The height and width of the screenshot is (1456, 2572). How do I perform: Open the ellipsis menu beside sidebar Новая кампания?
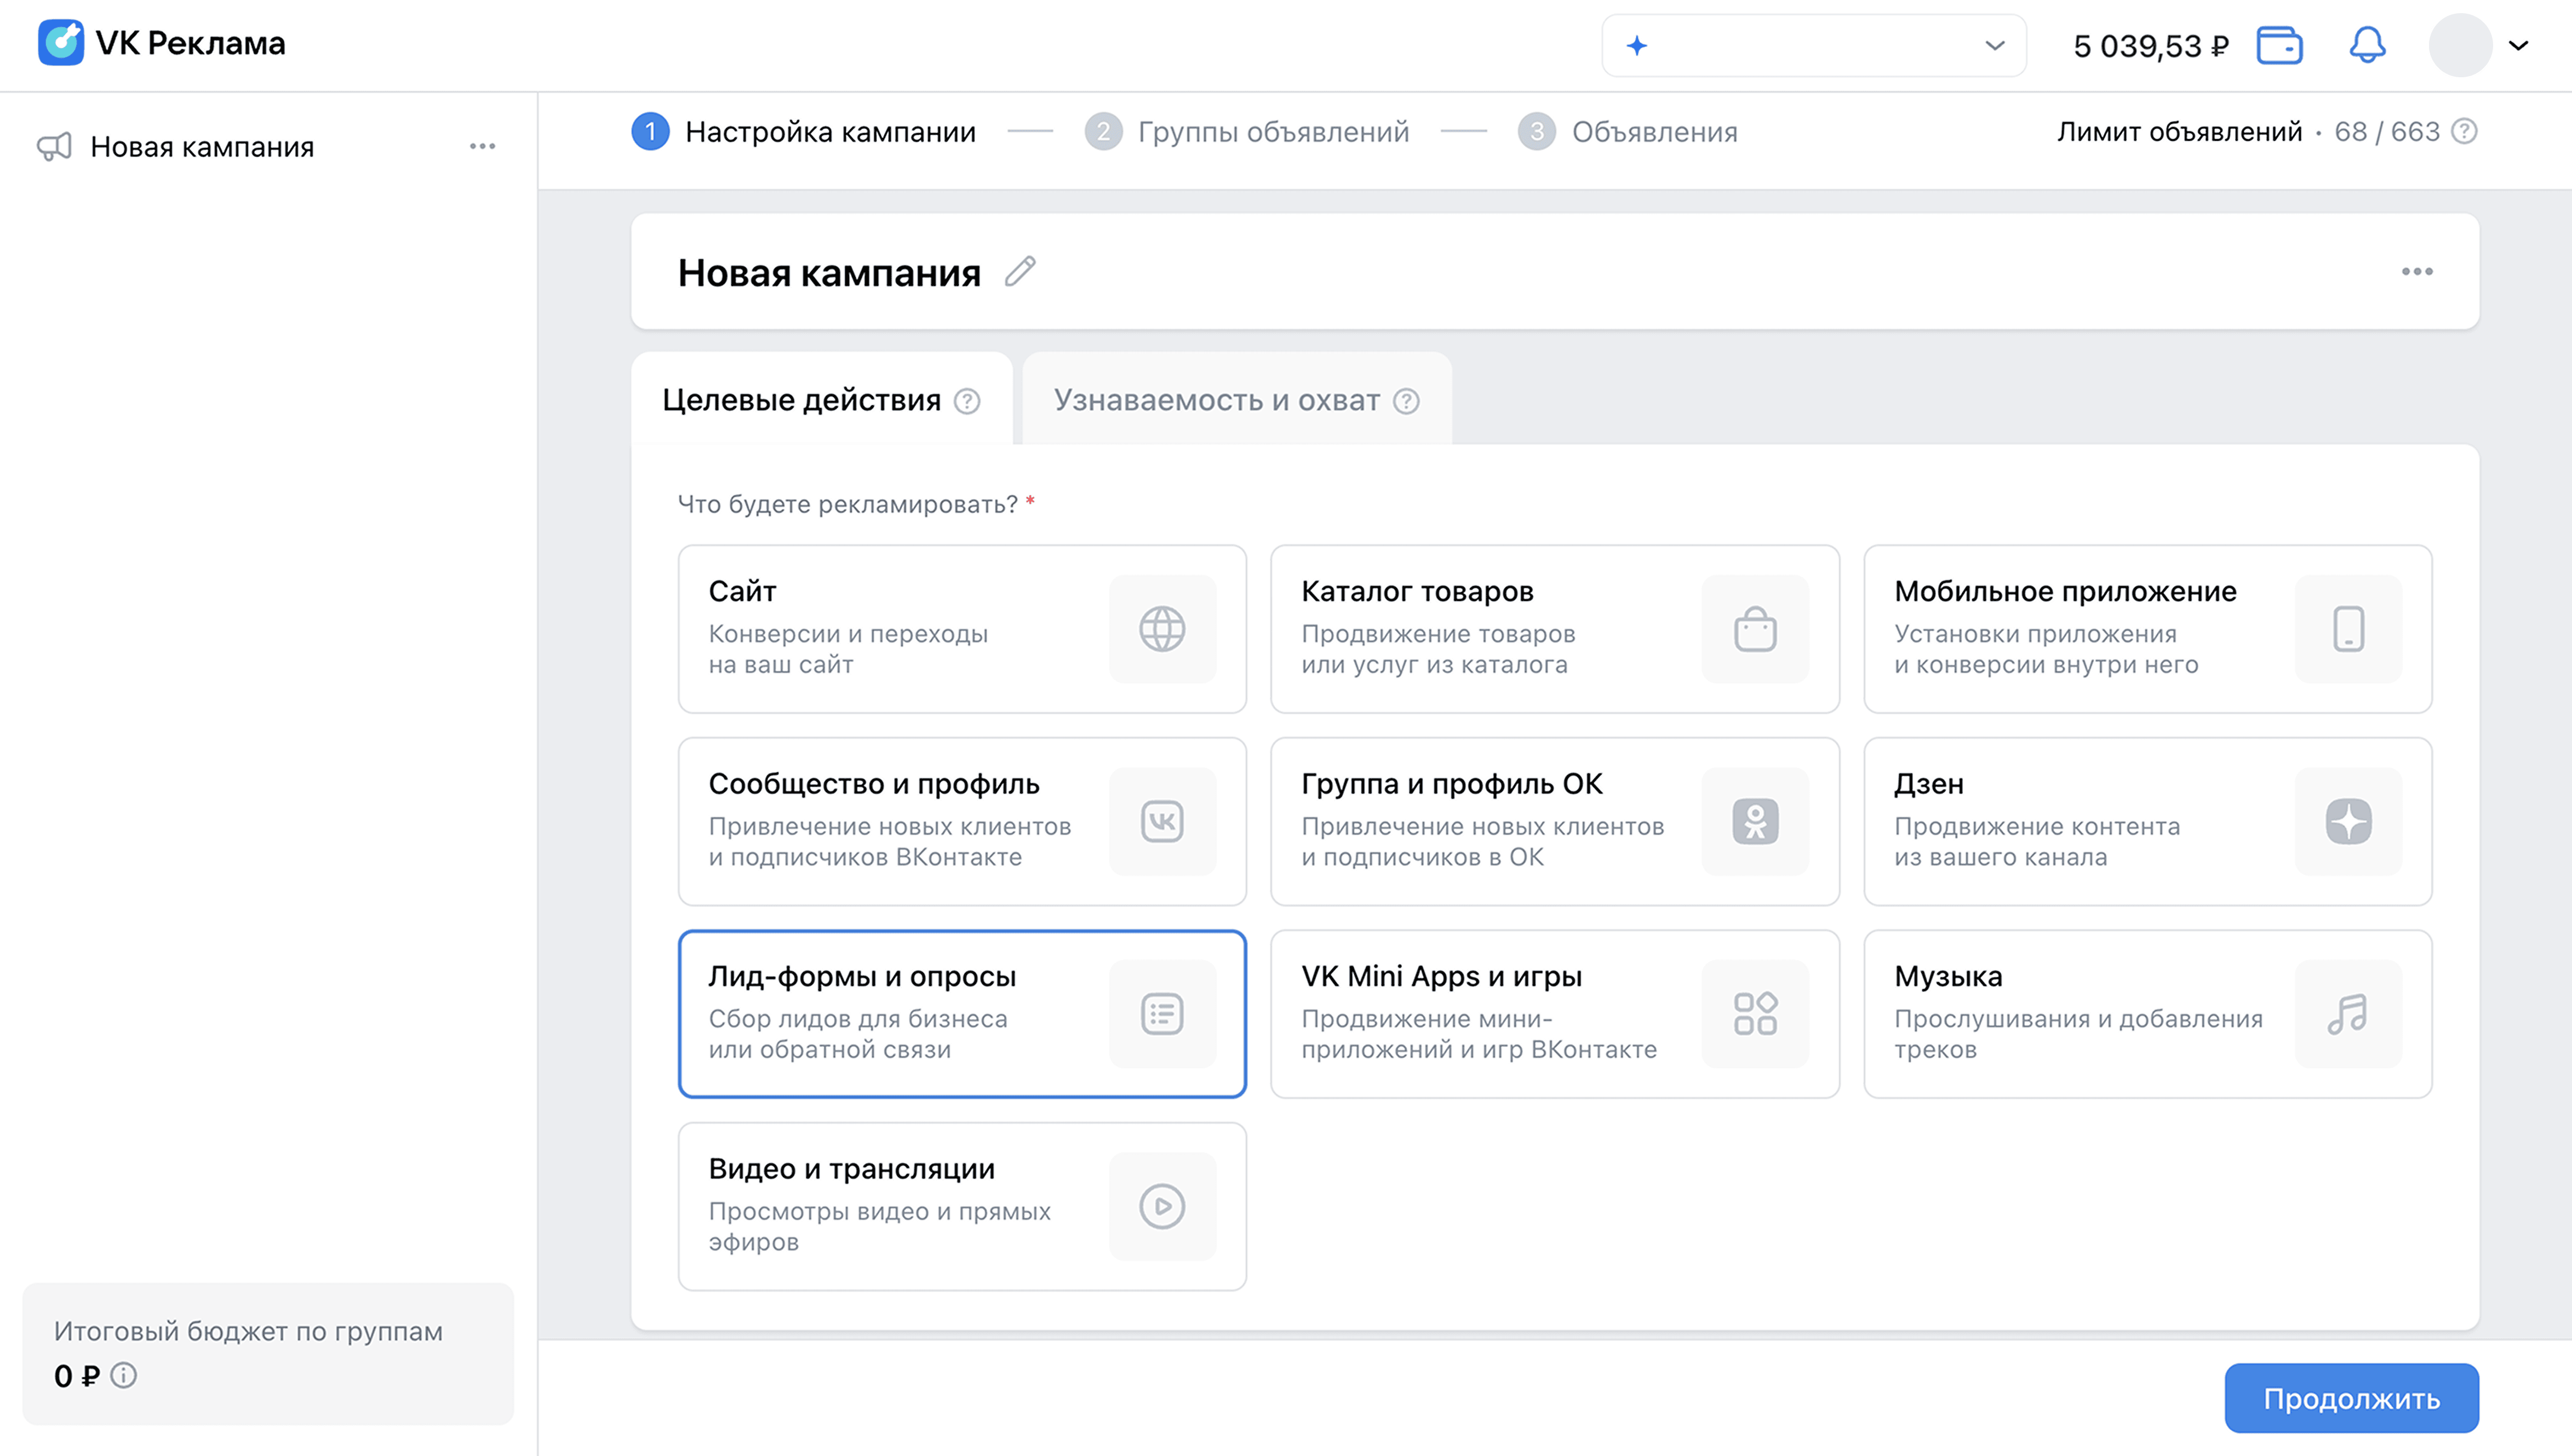[484, 146]
